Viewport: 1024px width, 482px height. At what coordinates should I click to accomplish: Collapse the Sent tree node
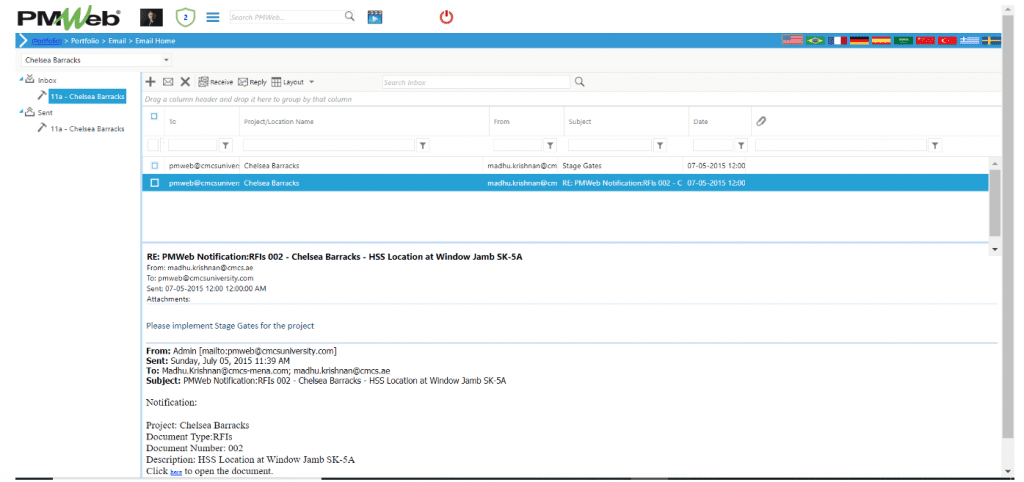[x=22, y=112]
